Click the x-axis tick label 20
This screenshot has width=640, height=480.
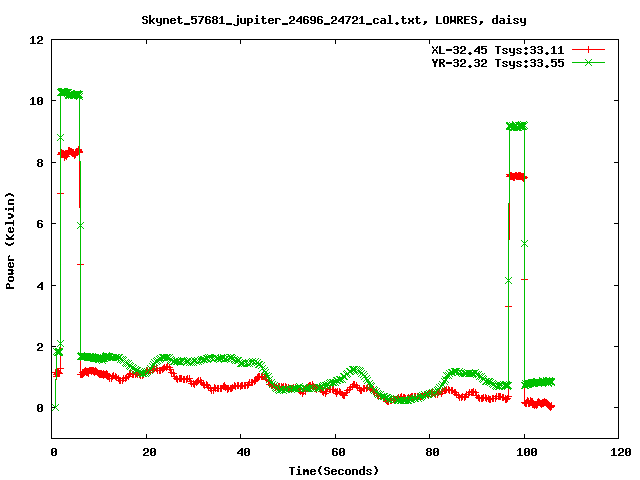click(149, 452)
